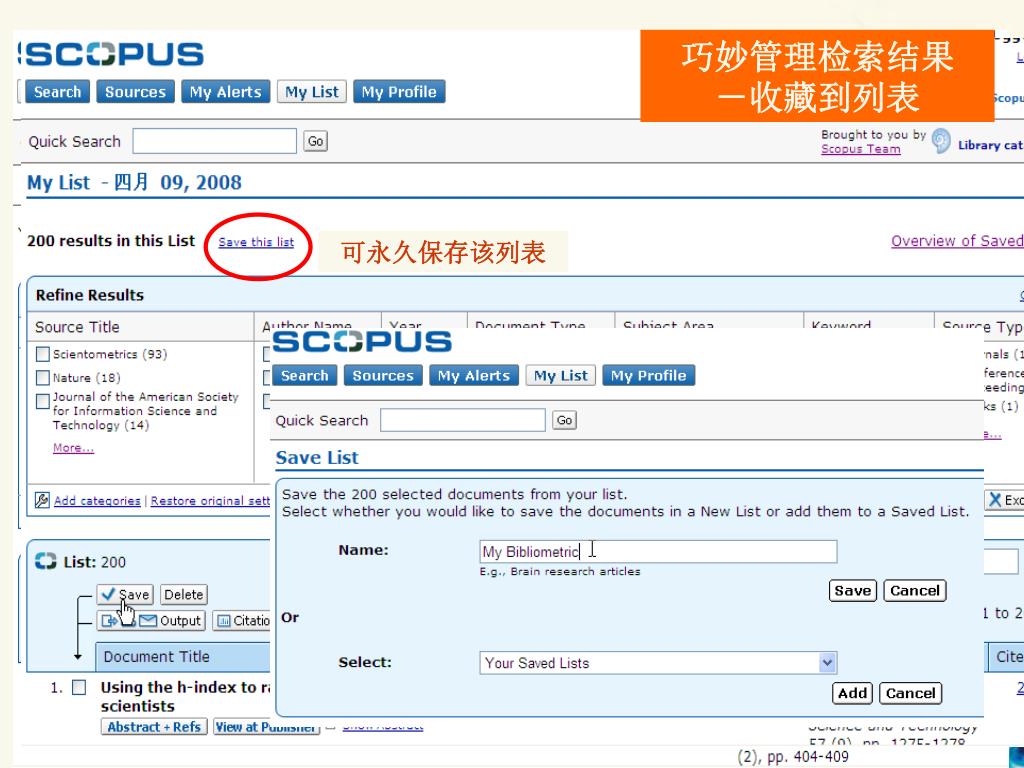Click Cancel beside the Add button
The image size is (1024, 768).
910,693
